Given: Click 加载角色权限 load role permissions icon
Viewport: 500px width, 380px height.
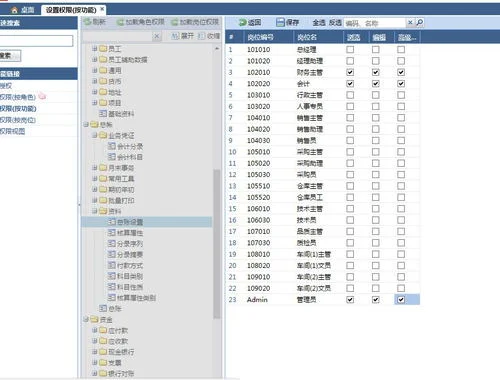Looking at the screenshot, I should [x=120, y=22].
